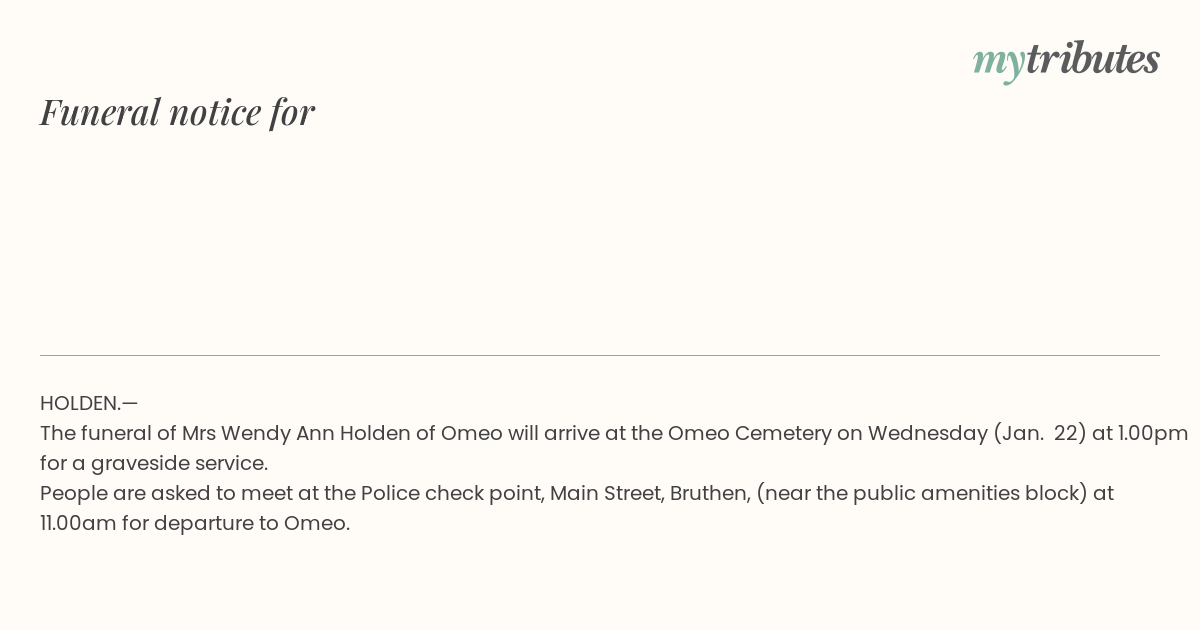Click the 'Funeral notice for' heading
This screenshot has height=630, width=1200.
coord(177,112)
